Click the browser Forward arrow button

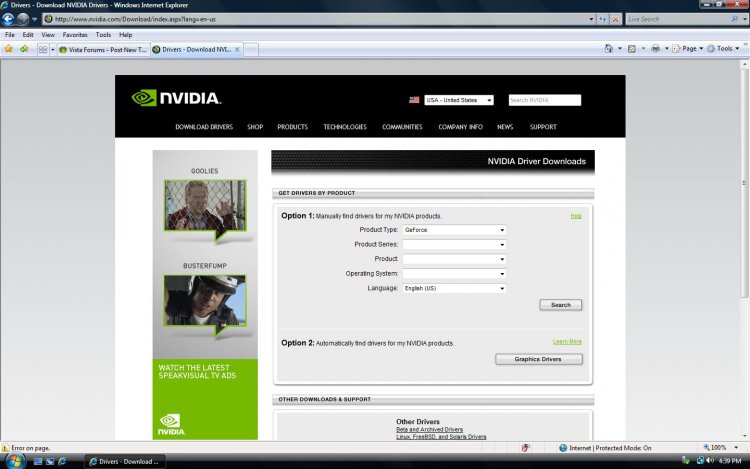click(22, 19)
